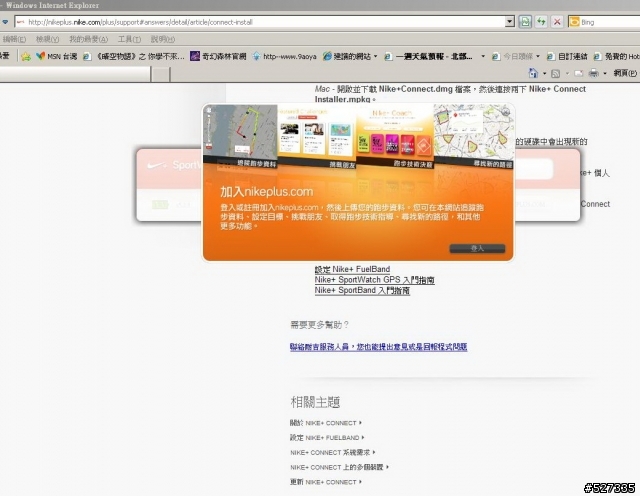Click the small new tab button

point(161,74)
